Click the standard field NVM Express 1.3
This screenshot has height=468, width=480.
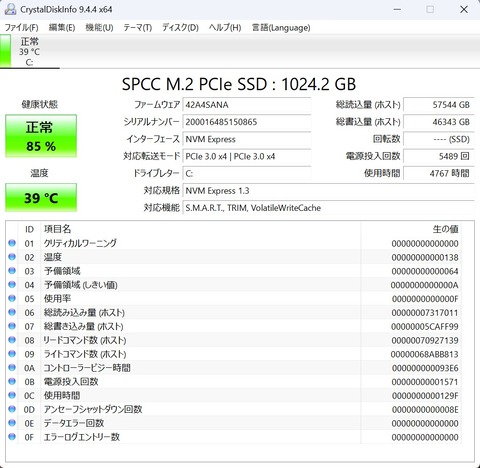point(328,191)
